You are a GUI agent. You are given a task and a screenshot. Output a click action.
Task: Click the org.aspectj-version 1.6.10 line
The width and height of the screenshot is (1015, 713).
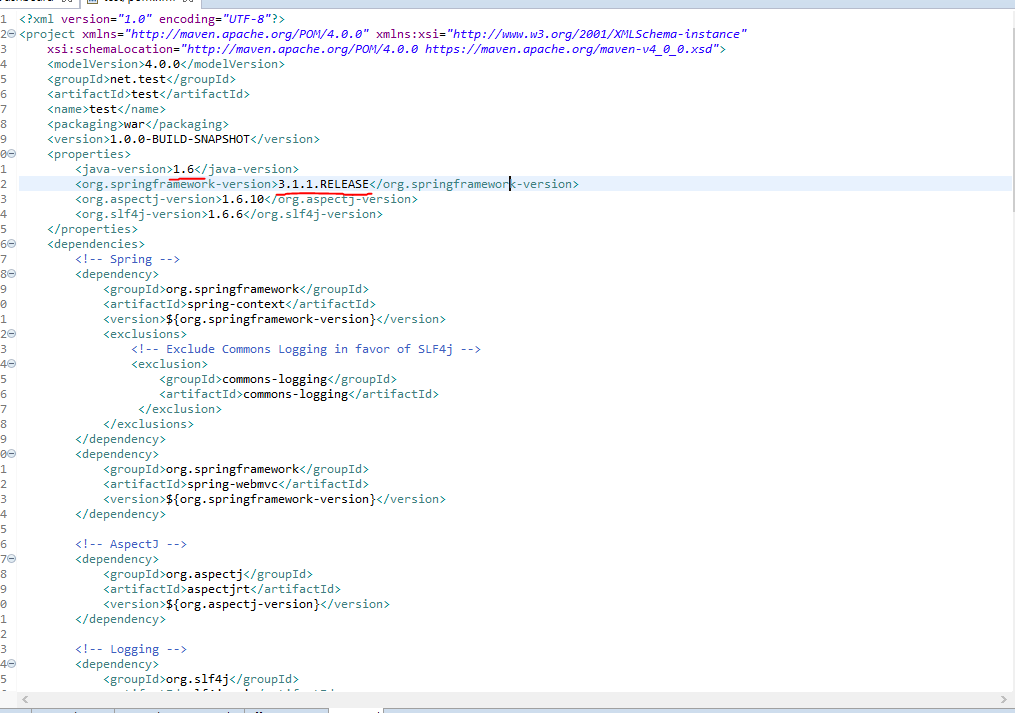pyautogui.click(x=247, y=199)
